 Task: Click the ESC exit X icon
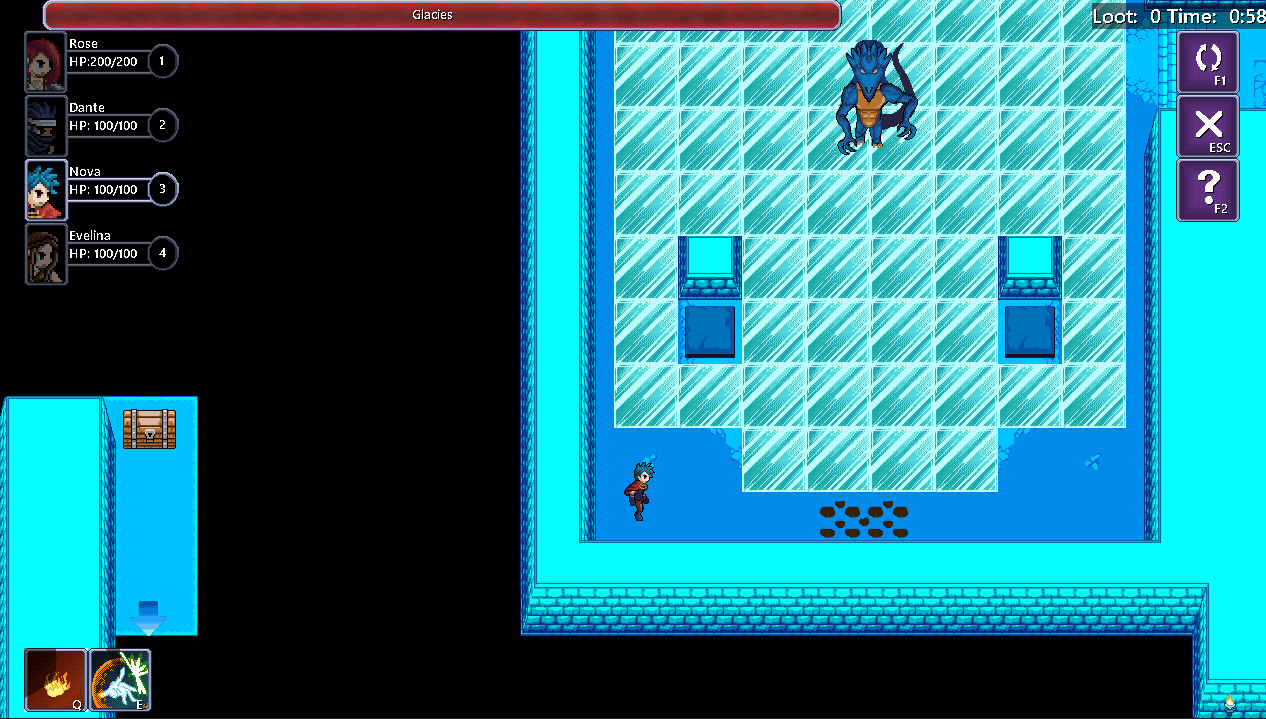(1207, 126)
